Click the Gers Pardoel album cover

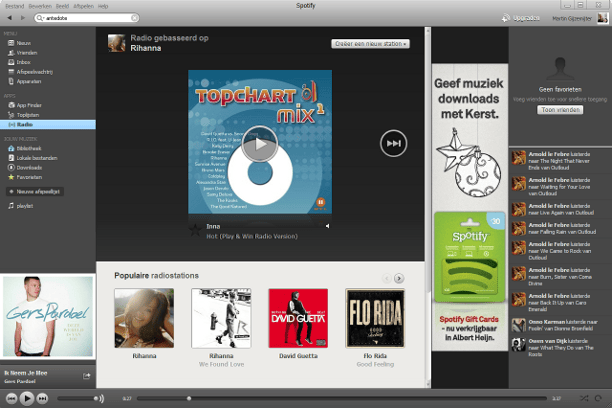click(48, 316)
